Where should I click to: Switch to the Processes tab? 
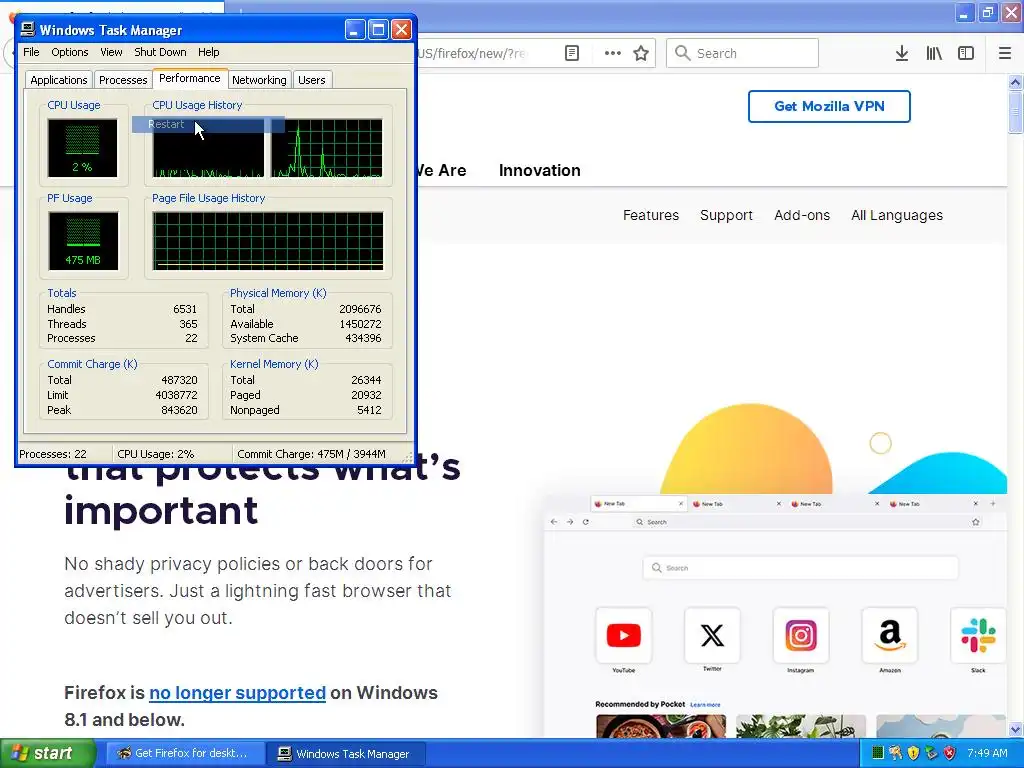[x=123, y=80]
